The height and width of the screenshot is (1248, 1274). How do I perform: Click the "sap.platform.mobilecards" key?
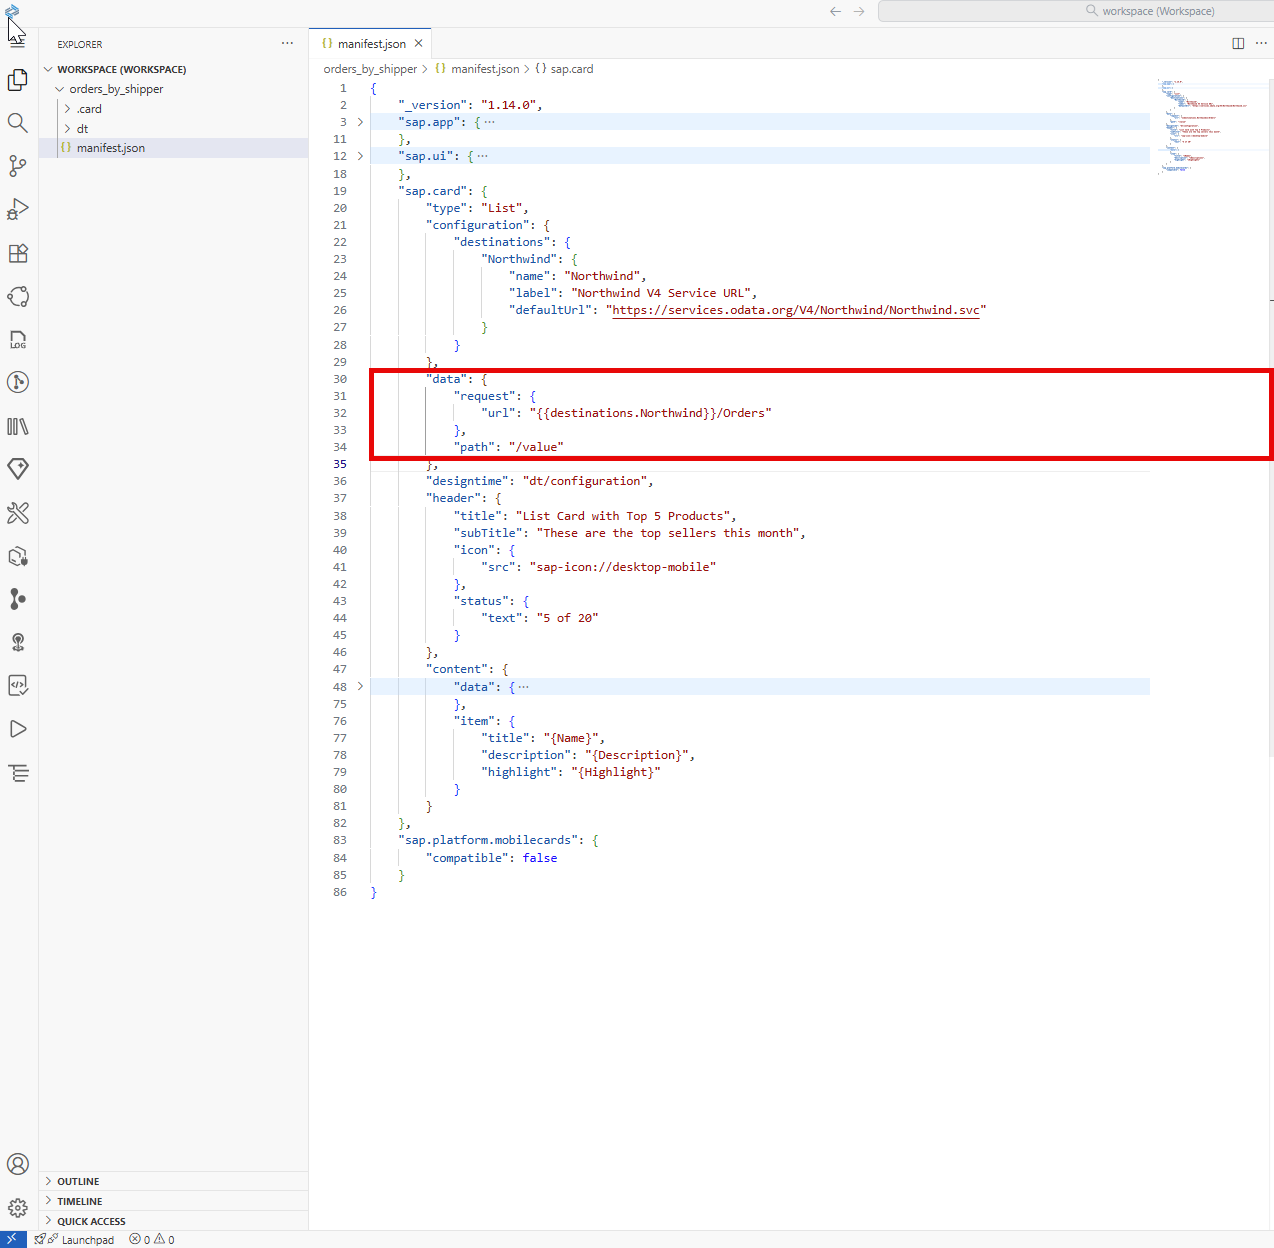click(488, 840)
